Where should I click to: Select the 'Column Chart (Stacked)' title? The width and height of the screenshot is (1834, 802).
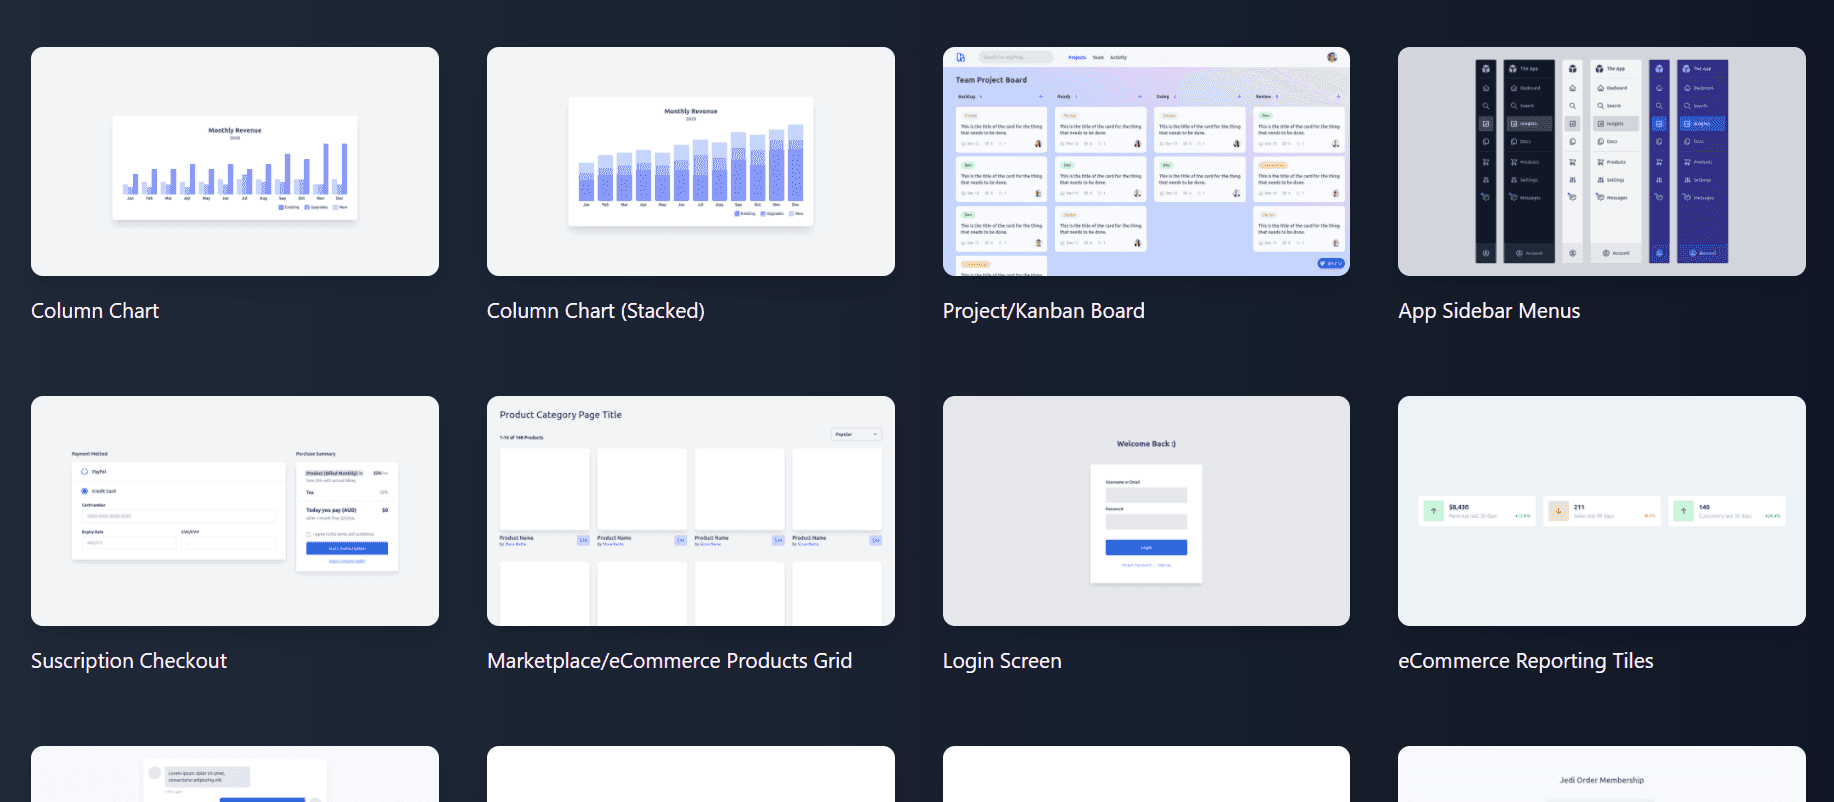[596, 311]
